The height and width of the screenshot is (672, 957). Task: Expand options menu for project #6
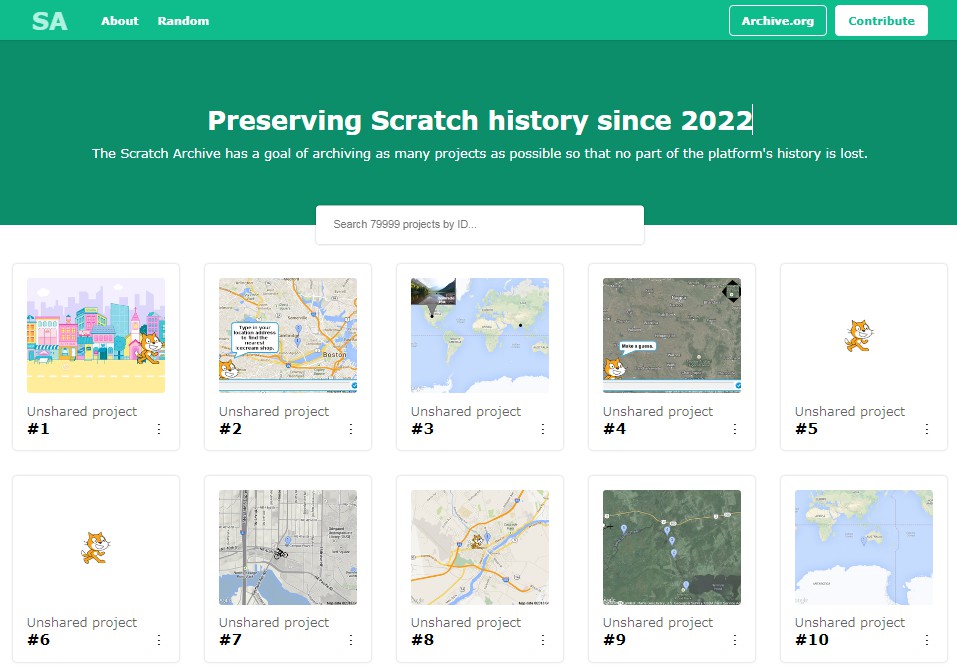(159, 640)
